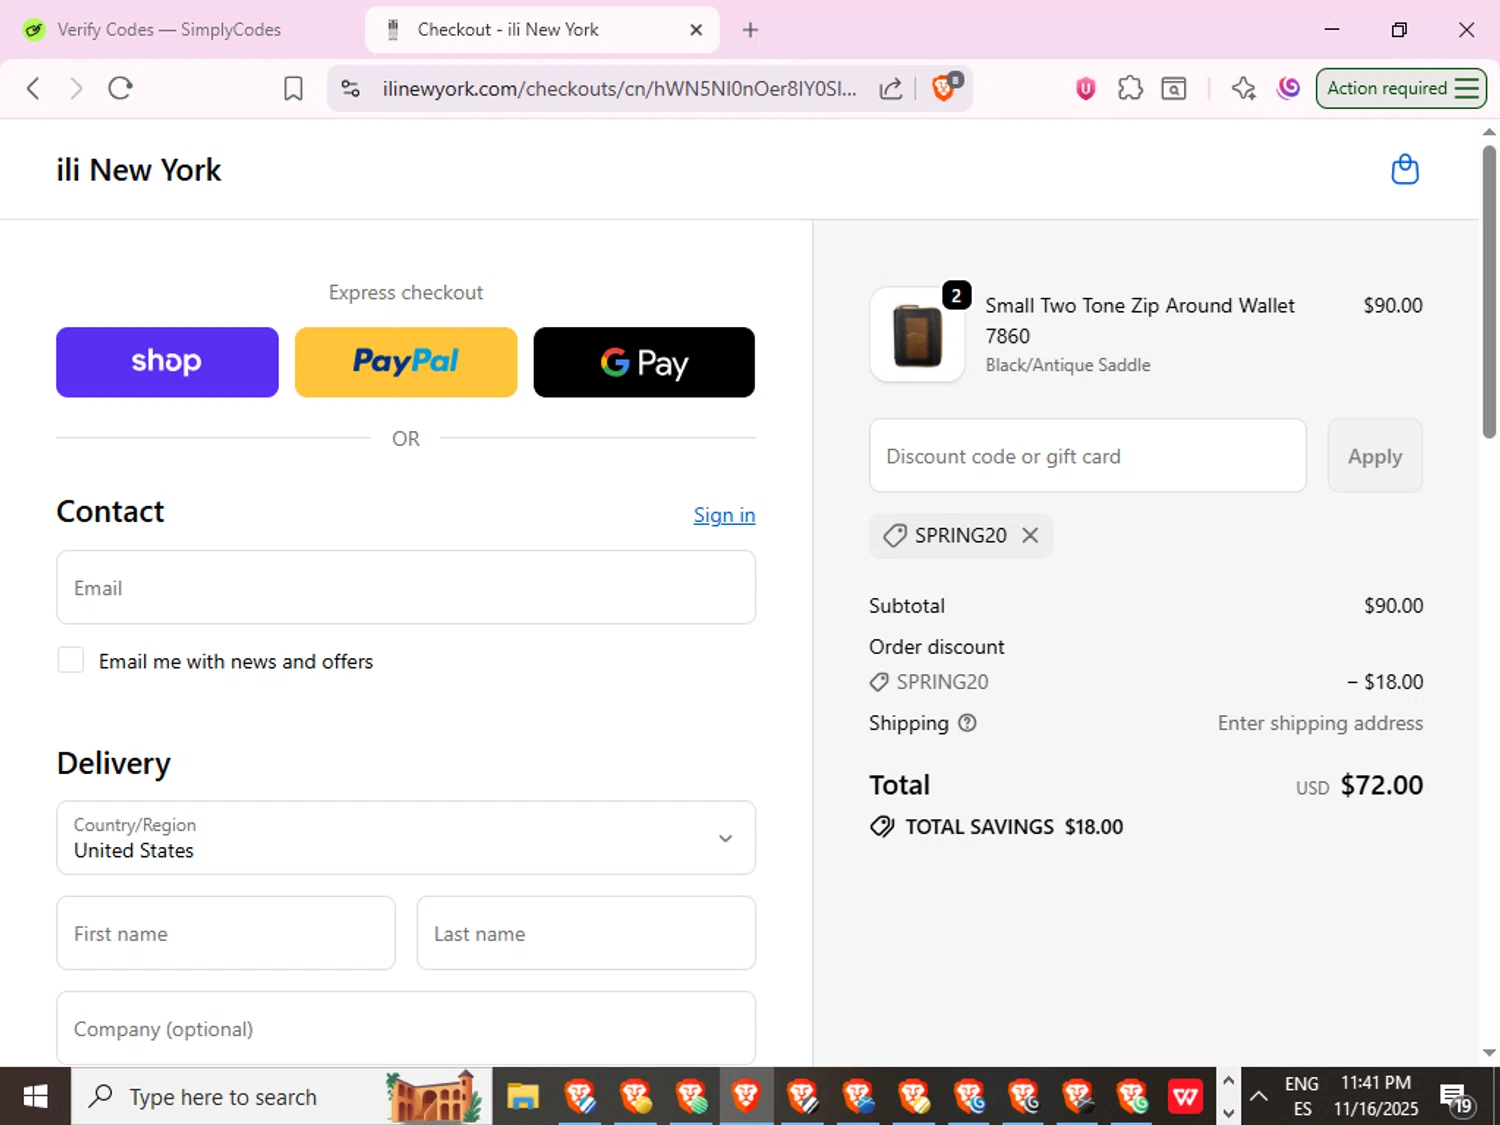Click the Company (optional) field

click(x=406, y=1028)
